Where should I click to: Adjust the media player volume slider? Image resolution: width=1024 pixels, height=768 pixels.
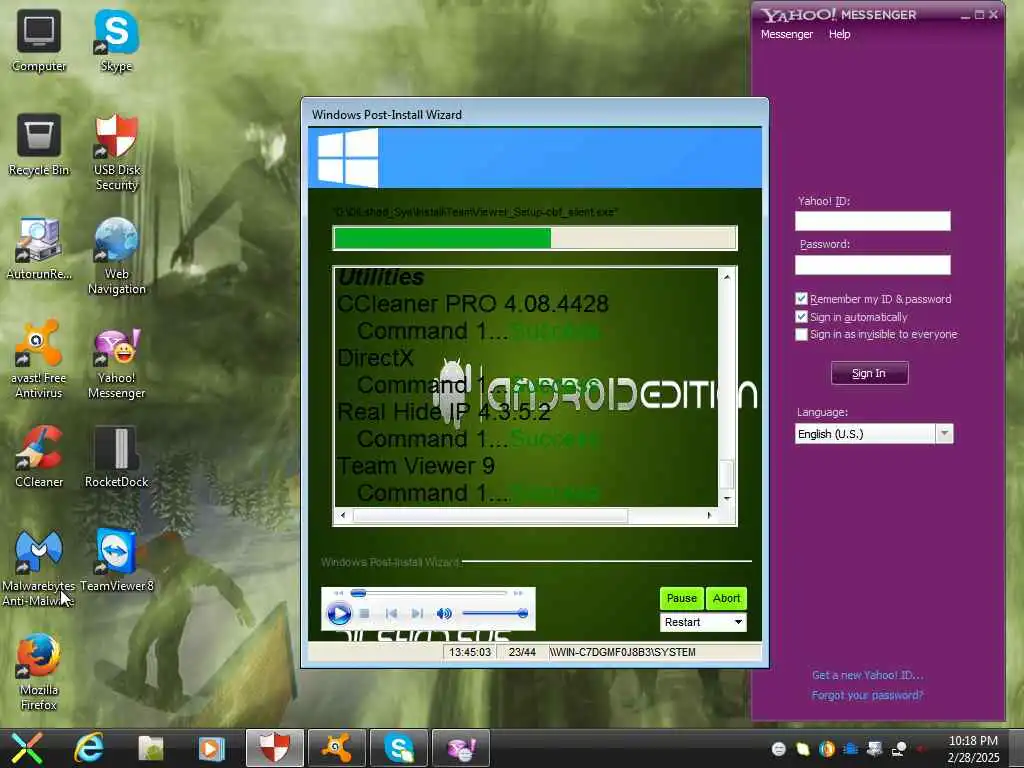[495, 613]
